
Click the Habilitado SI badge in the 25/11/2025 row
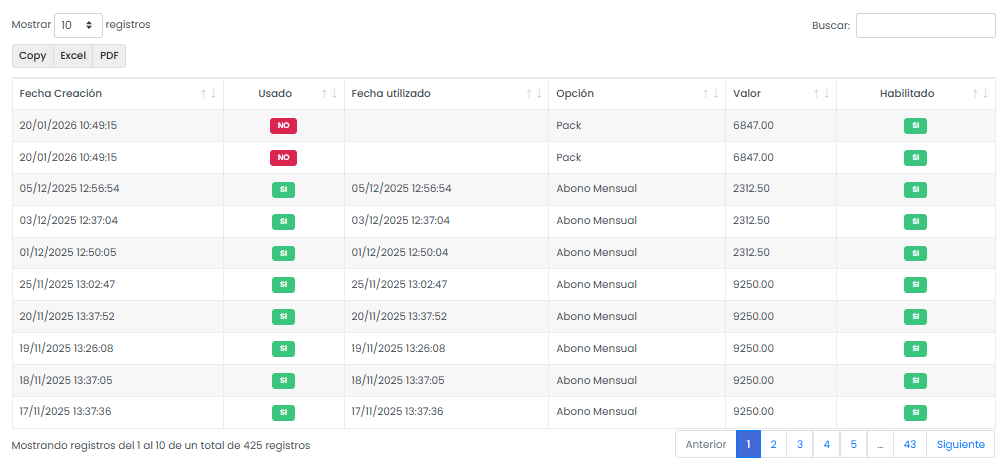[x=915, y=285]
